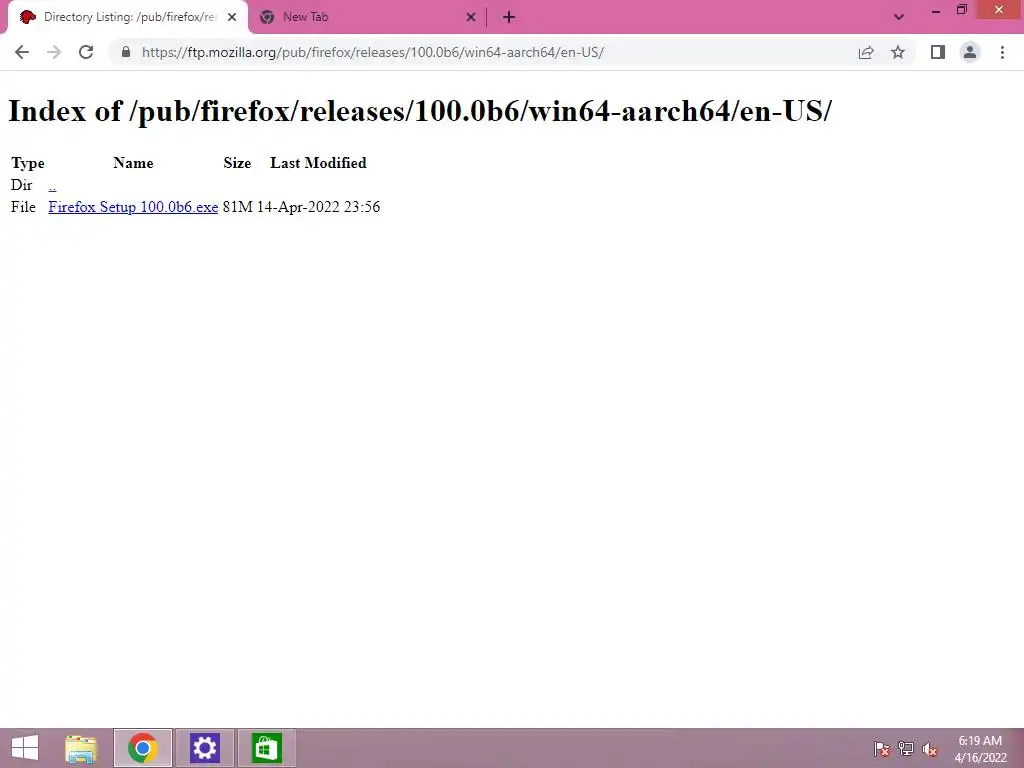Restore down the Chrome window
This screenshot has height=768, width=1024.
tap(961, 10)
